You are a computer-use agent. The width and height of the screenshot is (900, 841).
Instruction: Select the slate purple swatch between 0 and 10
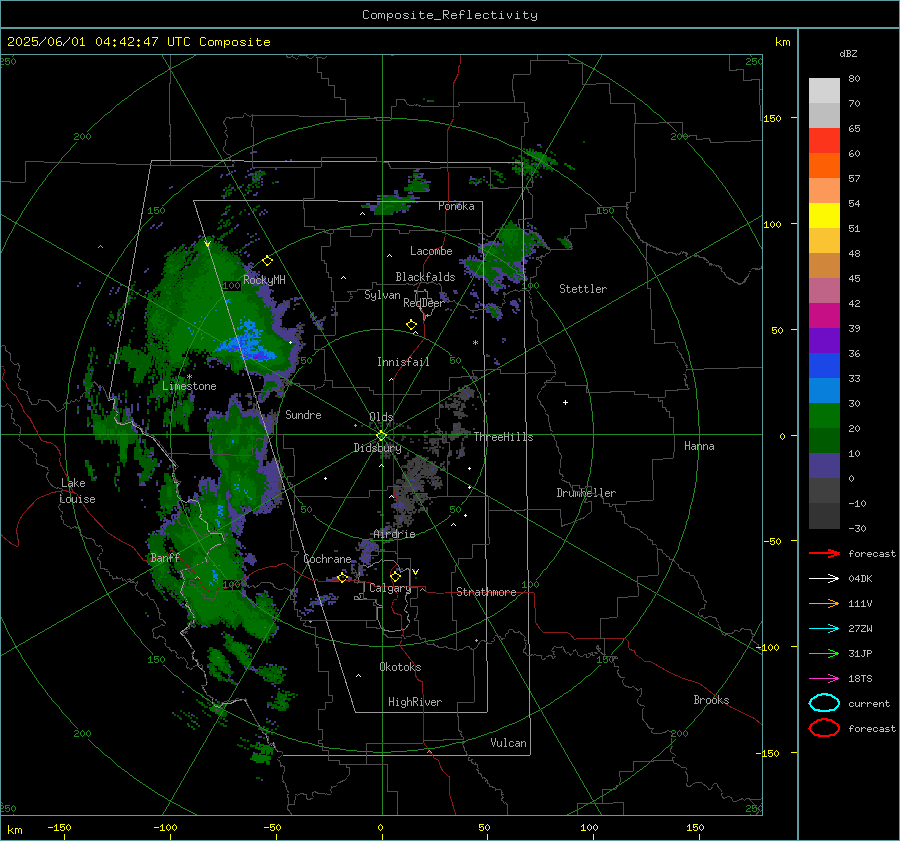click(x=824, y=466)
